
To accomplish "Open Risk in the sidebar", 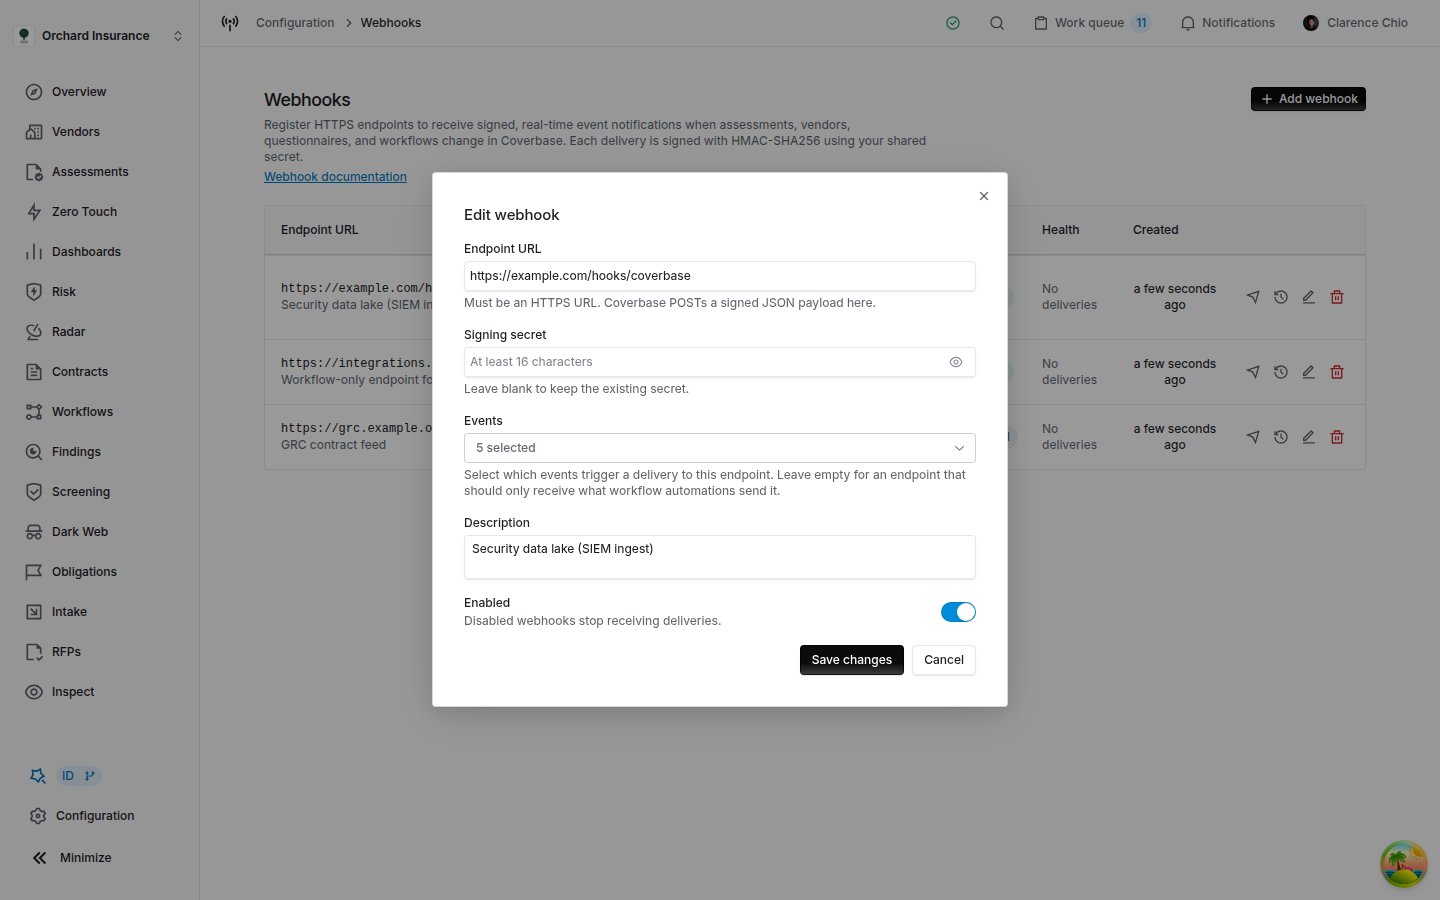I will coord(64,292).
